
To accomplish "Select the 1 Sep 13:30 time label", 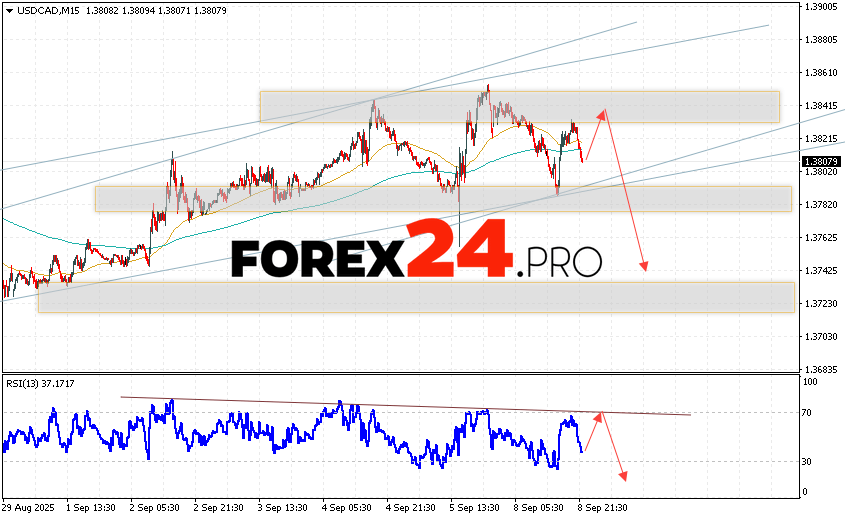I will click(x=91, y=508).
